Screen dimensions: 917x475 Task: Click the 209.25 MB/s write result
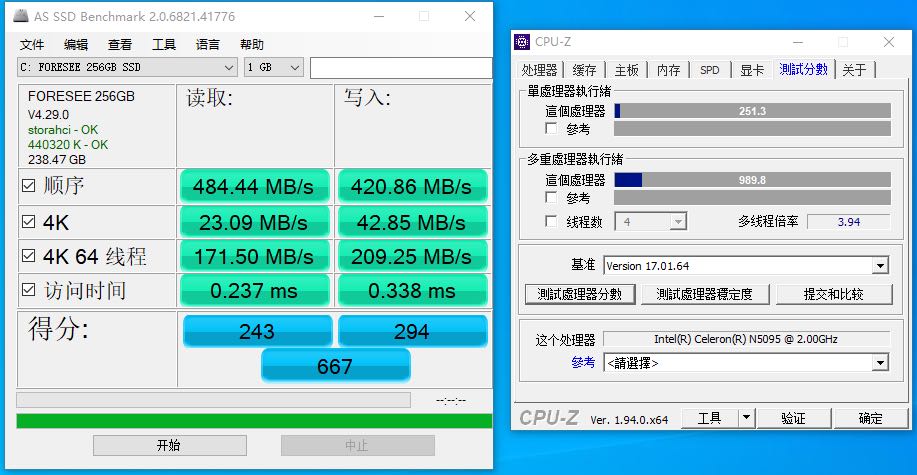click(x=412, y=256)
